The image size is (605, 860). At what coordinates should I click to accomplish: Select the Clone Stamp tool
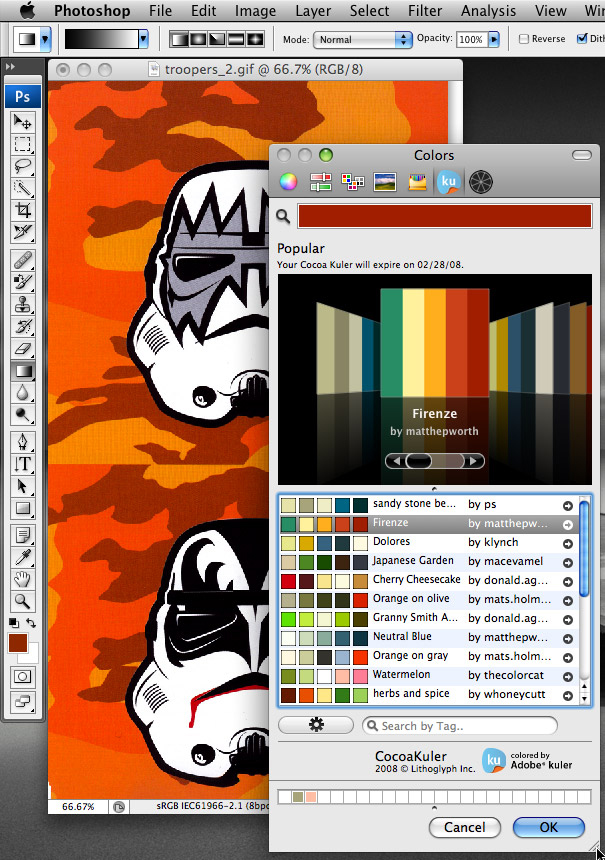coord(22,304)
